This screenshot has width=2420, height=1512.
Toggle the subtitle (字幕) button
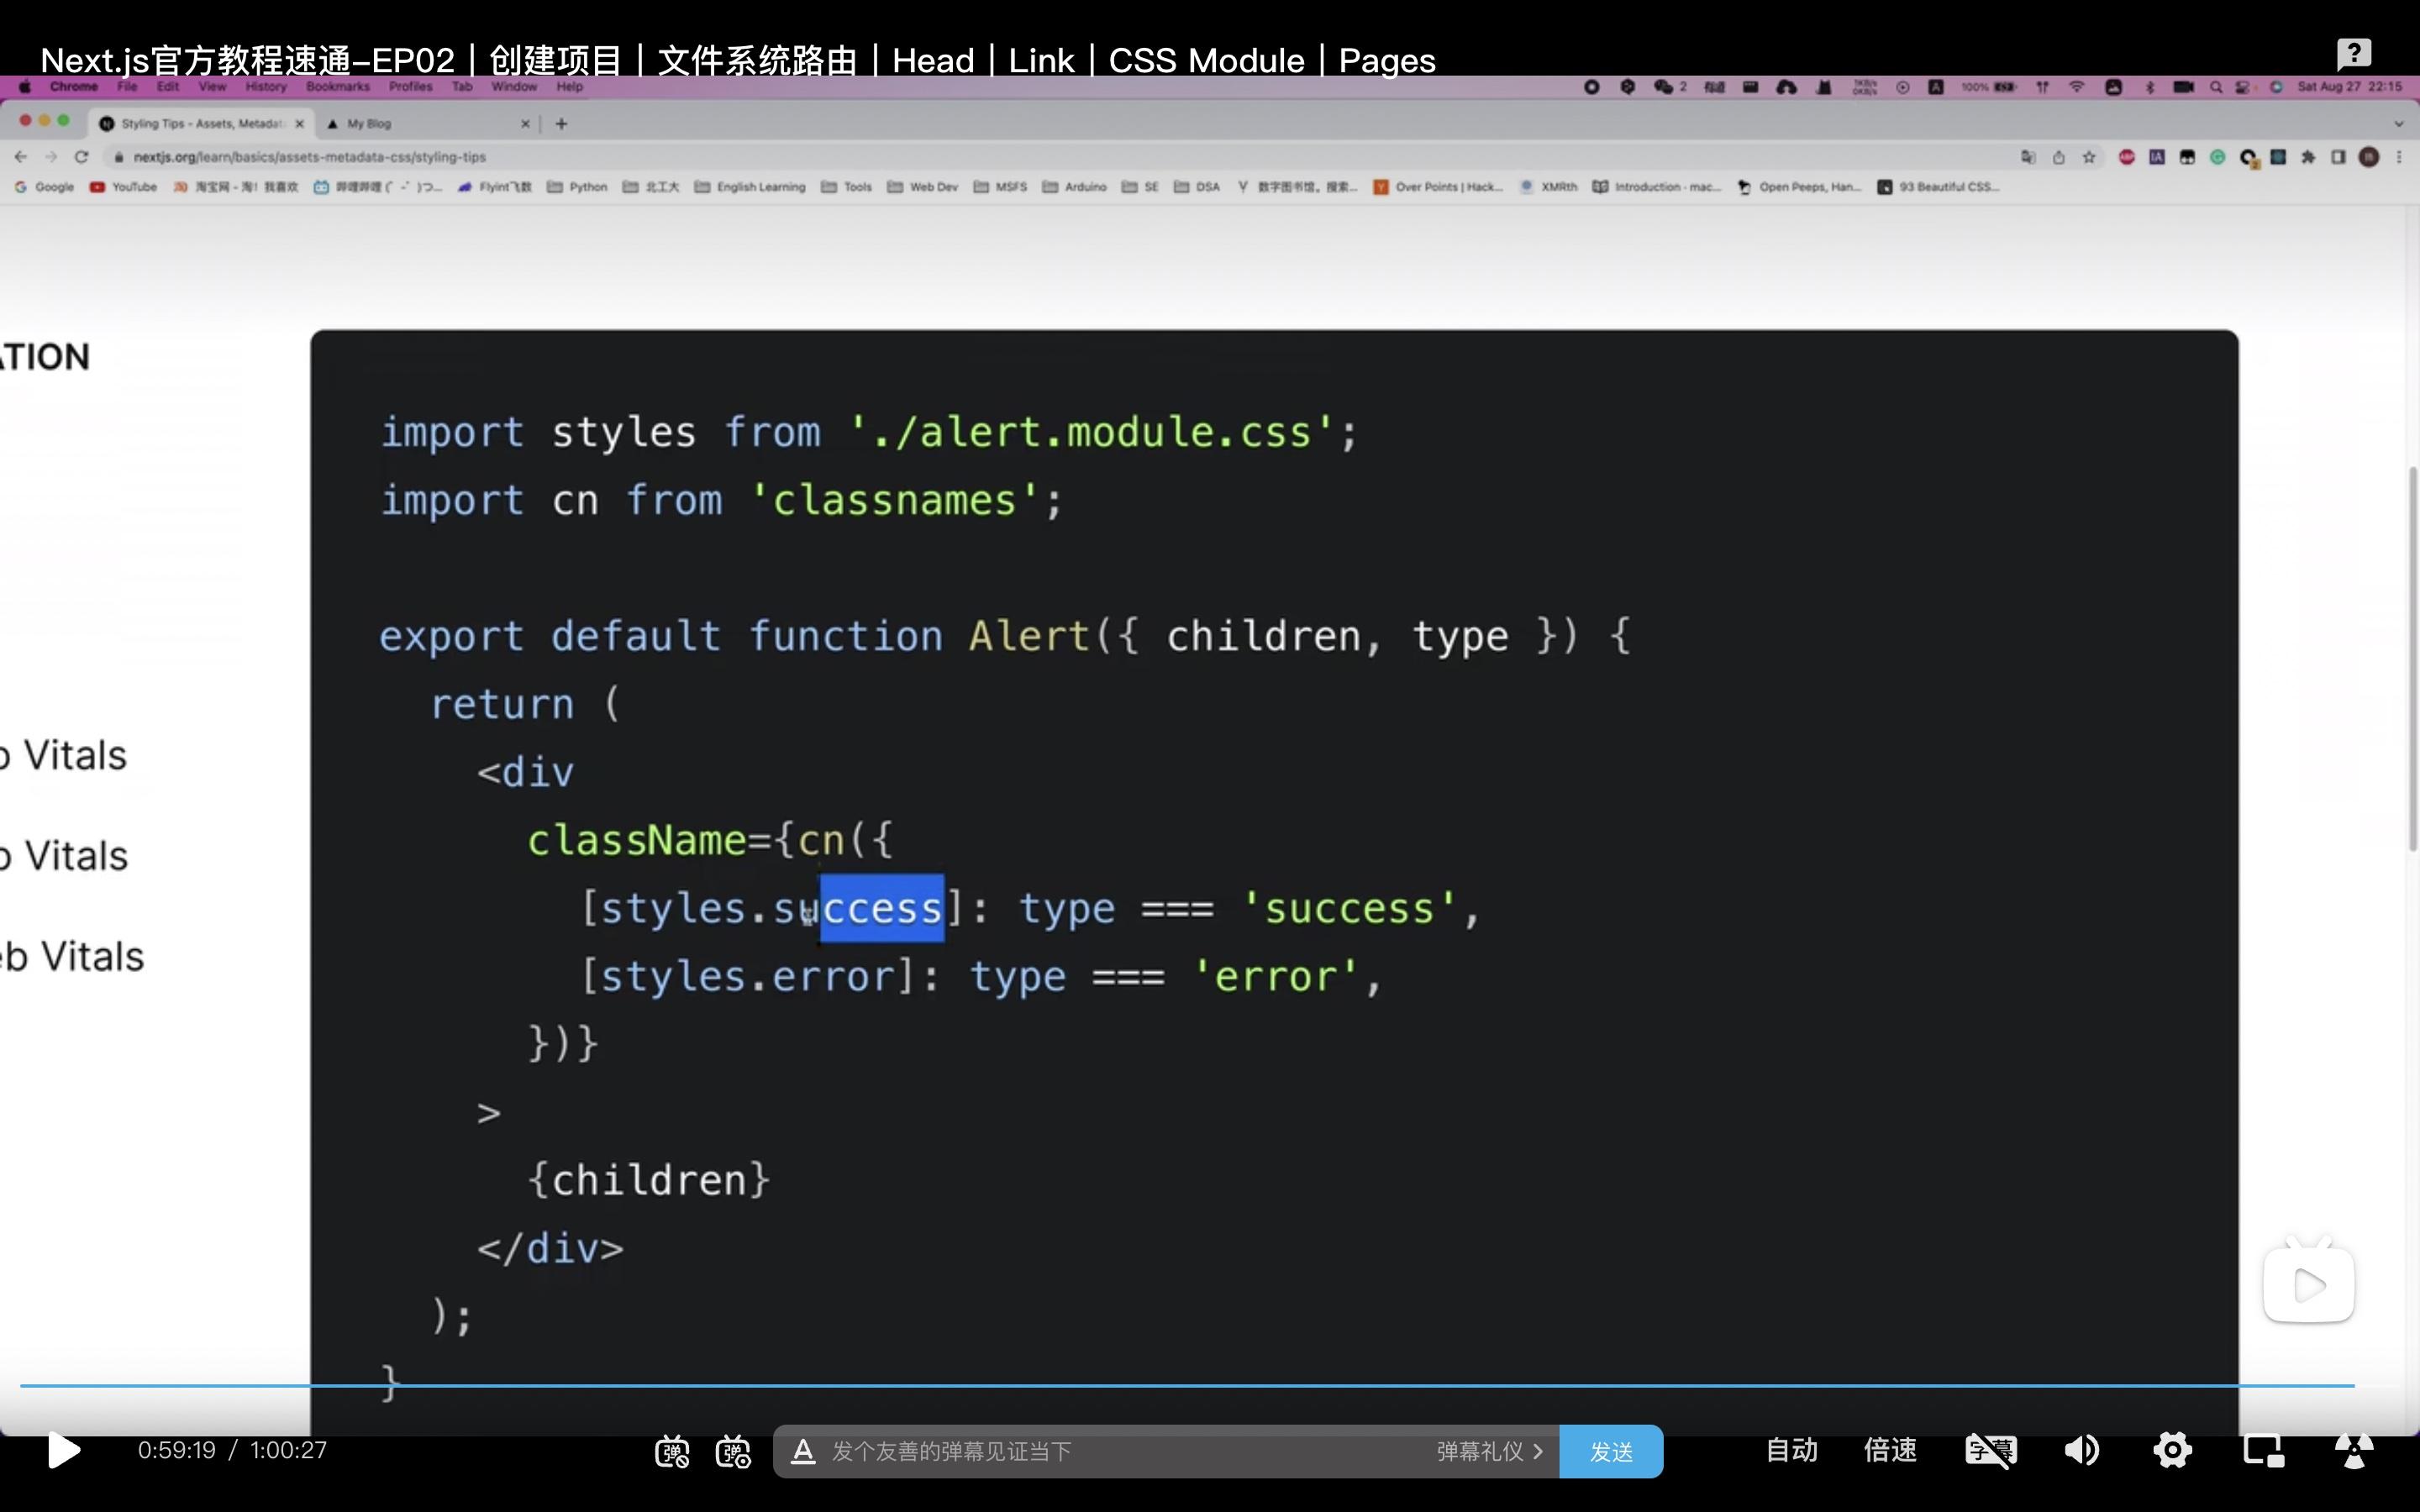pos(1990,1450)
